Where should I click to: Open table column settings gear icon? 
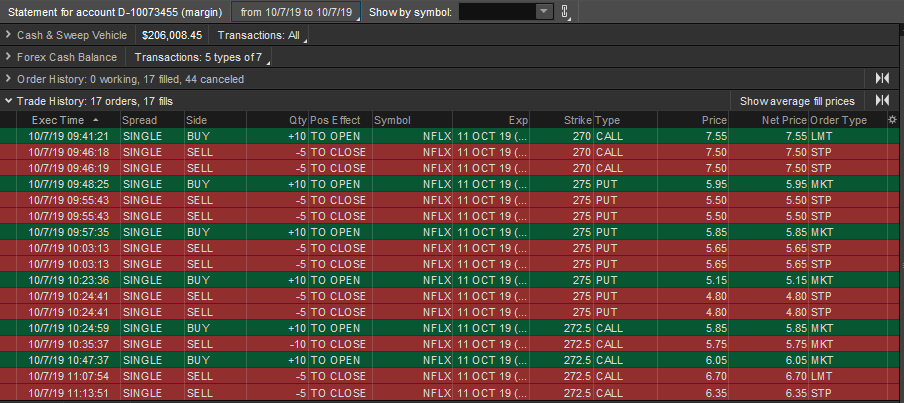(892, 120)
